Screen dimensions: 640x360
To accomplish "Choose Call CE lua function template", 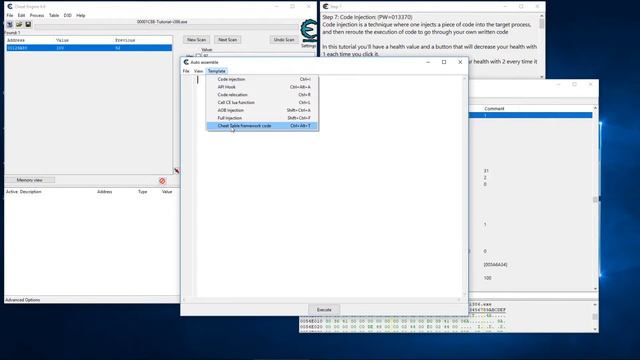I will coord(262,102).
